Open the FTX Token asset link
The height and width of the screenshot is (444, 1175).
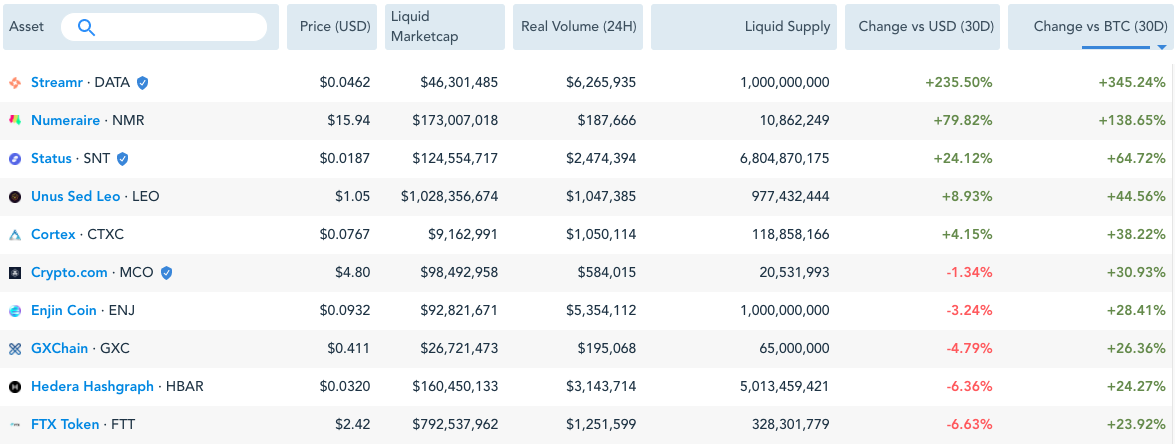point(64,425)
